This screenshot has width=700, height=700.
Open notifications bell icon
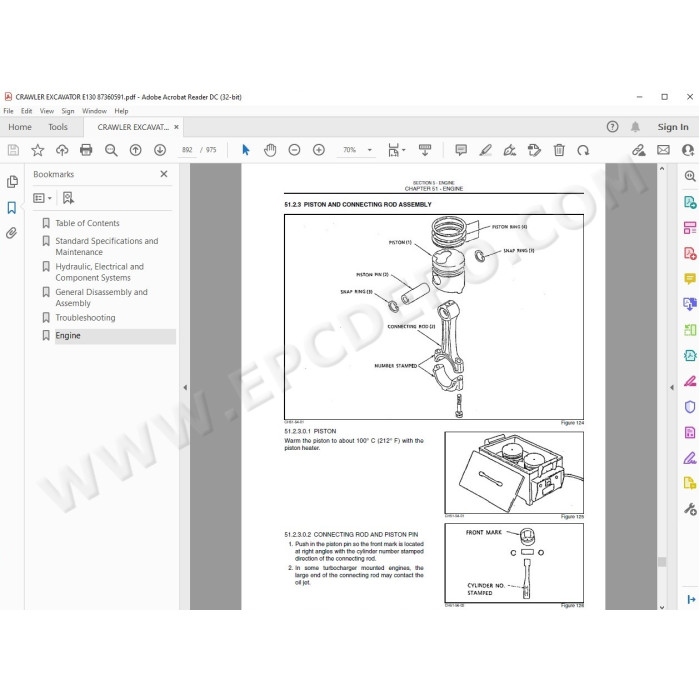[635, 127]
